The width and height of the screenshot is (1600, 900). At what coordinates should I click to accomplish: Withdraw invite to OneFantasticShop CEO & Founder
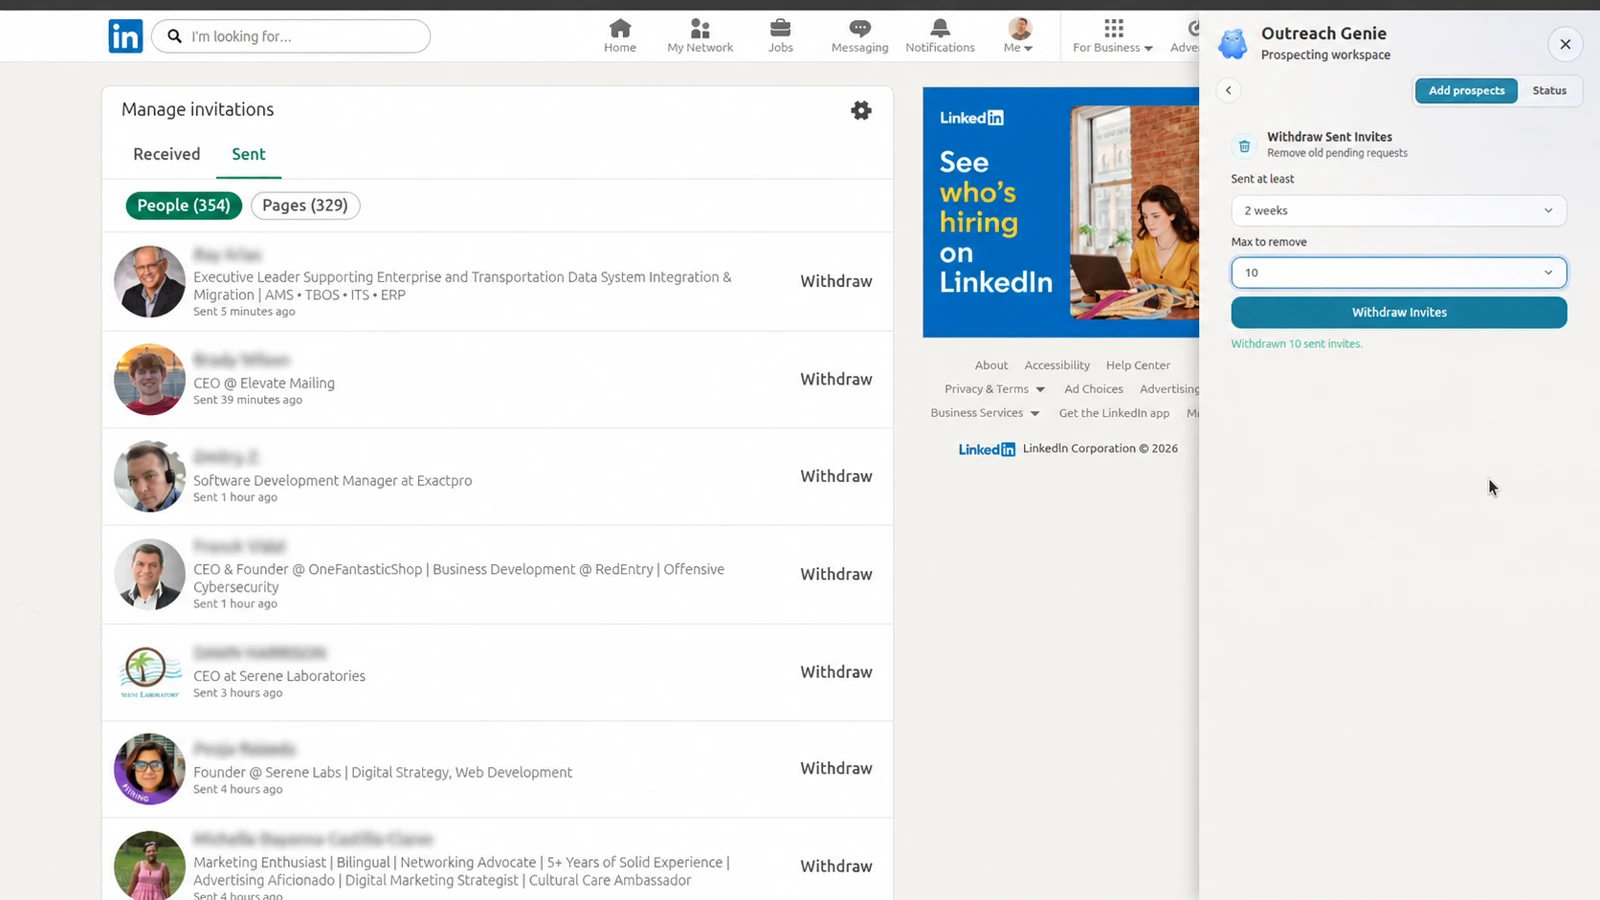836,574
